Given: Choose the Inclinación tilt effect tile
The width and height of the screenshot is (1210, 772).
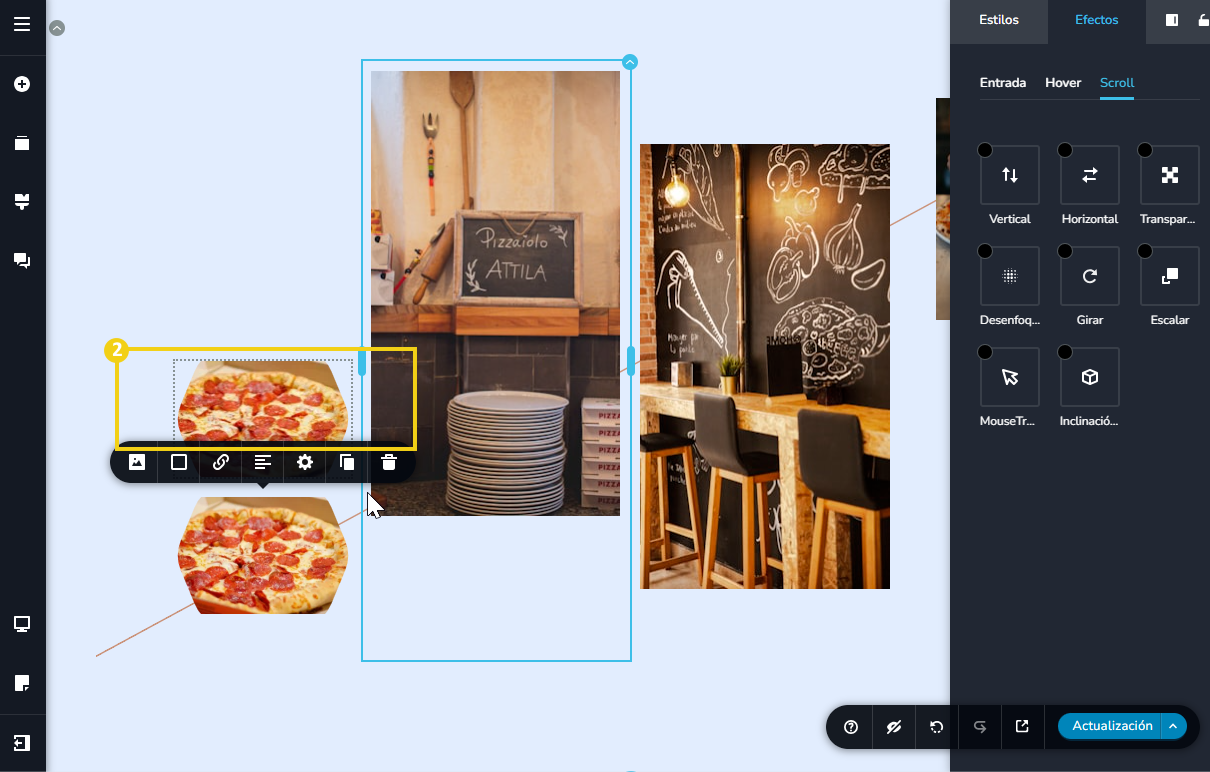Looking at the screenshot, I should point(1090,377).
